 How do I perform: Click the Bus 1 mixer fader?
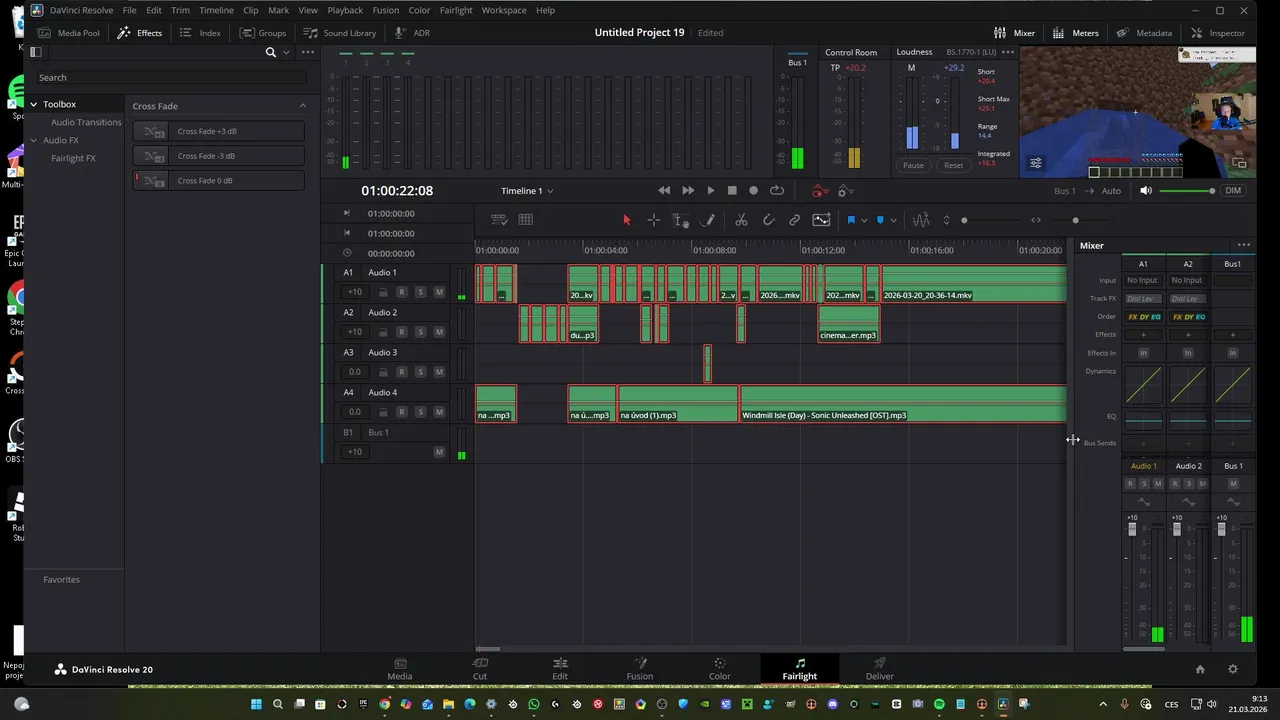click(x=1221, y=529)
